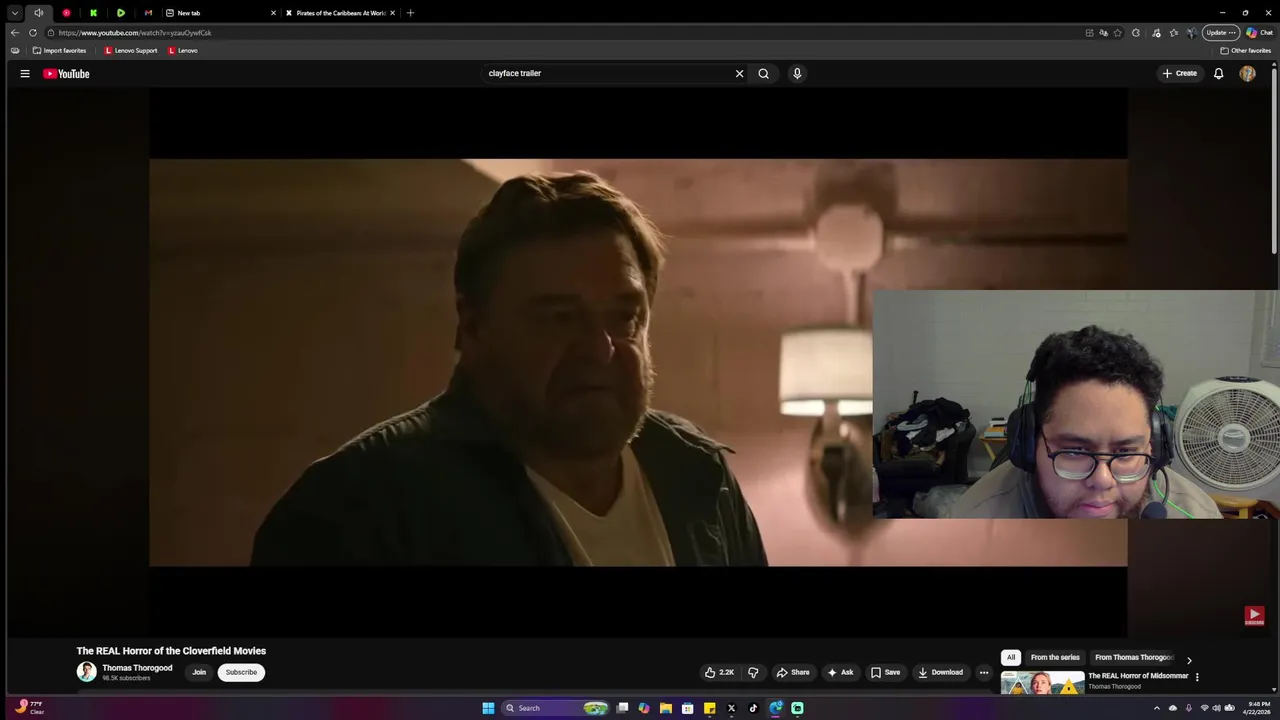Open browser extensions icon
Screen dimensions: 1280x720
coord(1136,32)
